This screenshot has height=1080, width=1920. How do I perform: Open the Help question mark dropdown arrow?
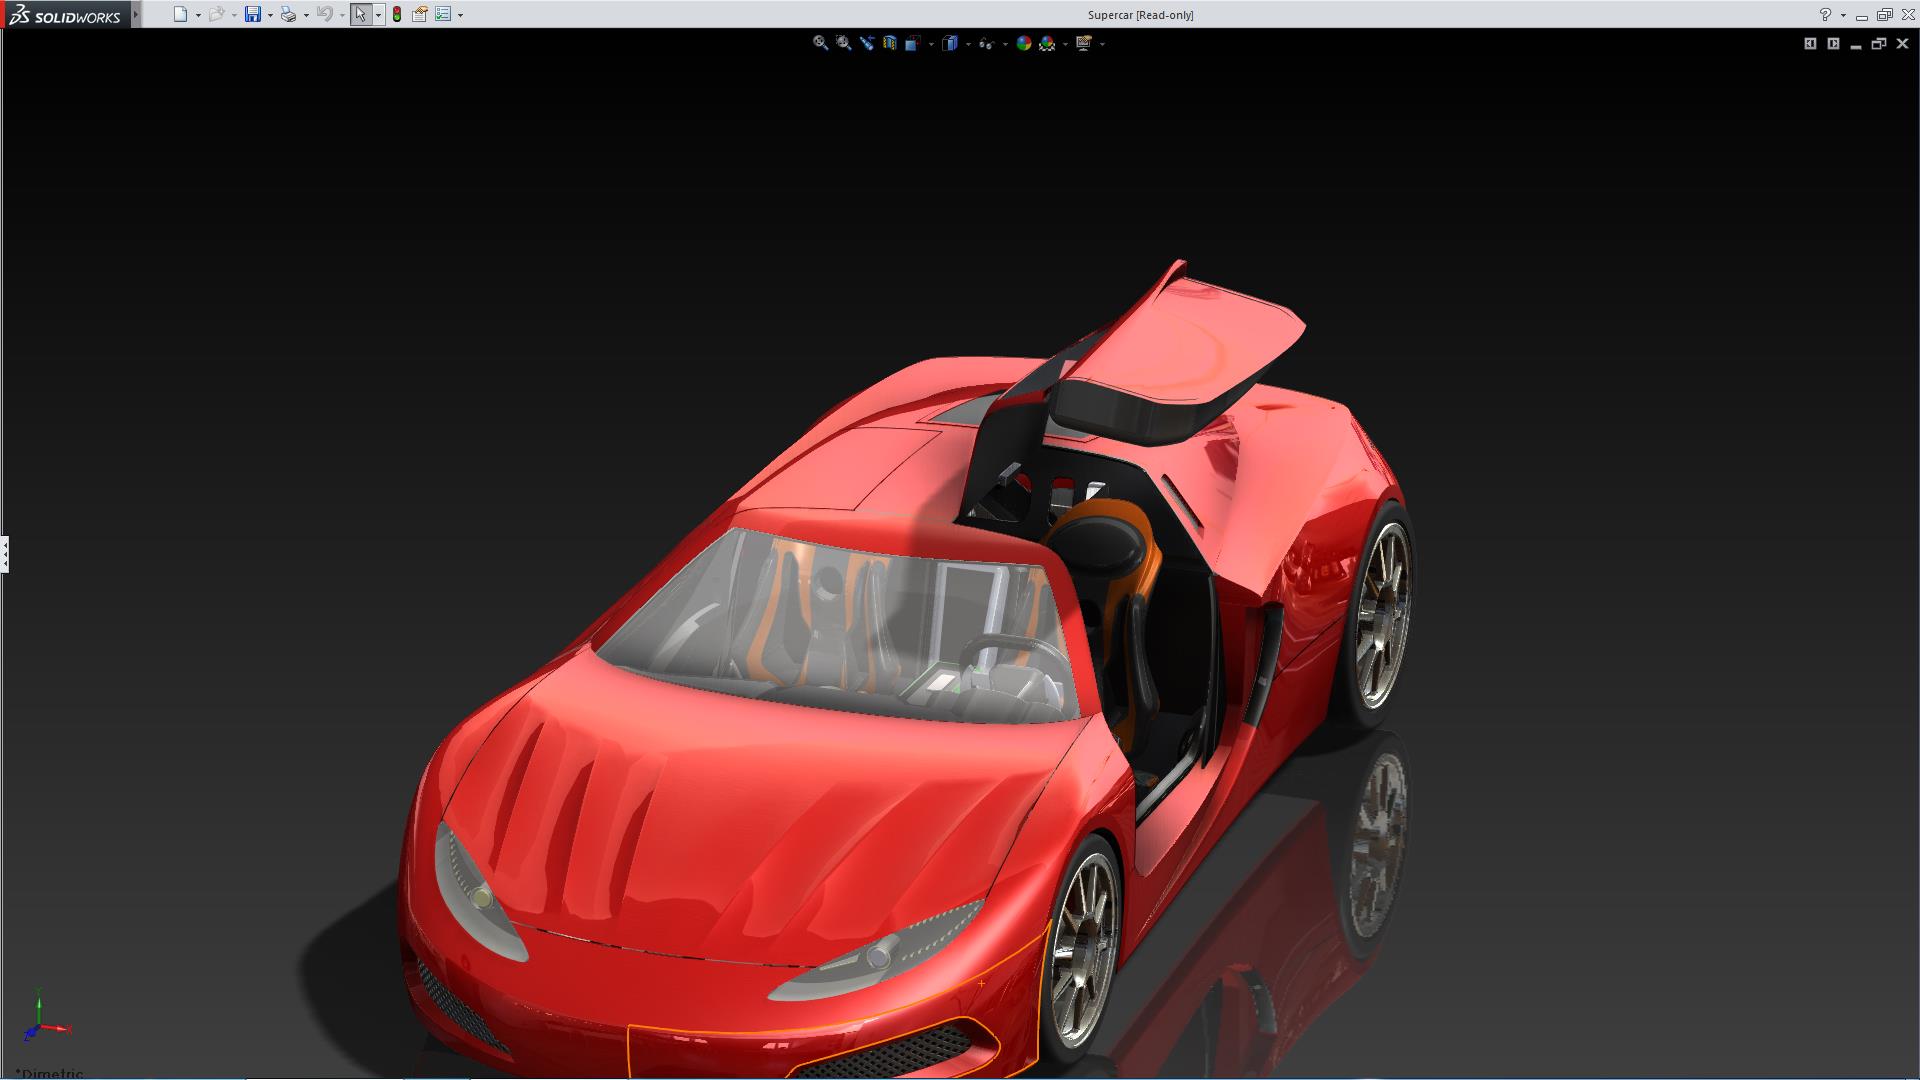(x=1843, y=15)
